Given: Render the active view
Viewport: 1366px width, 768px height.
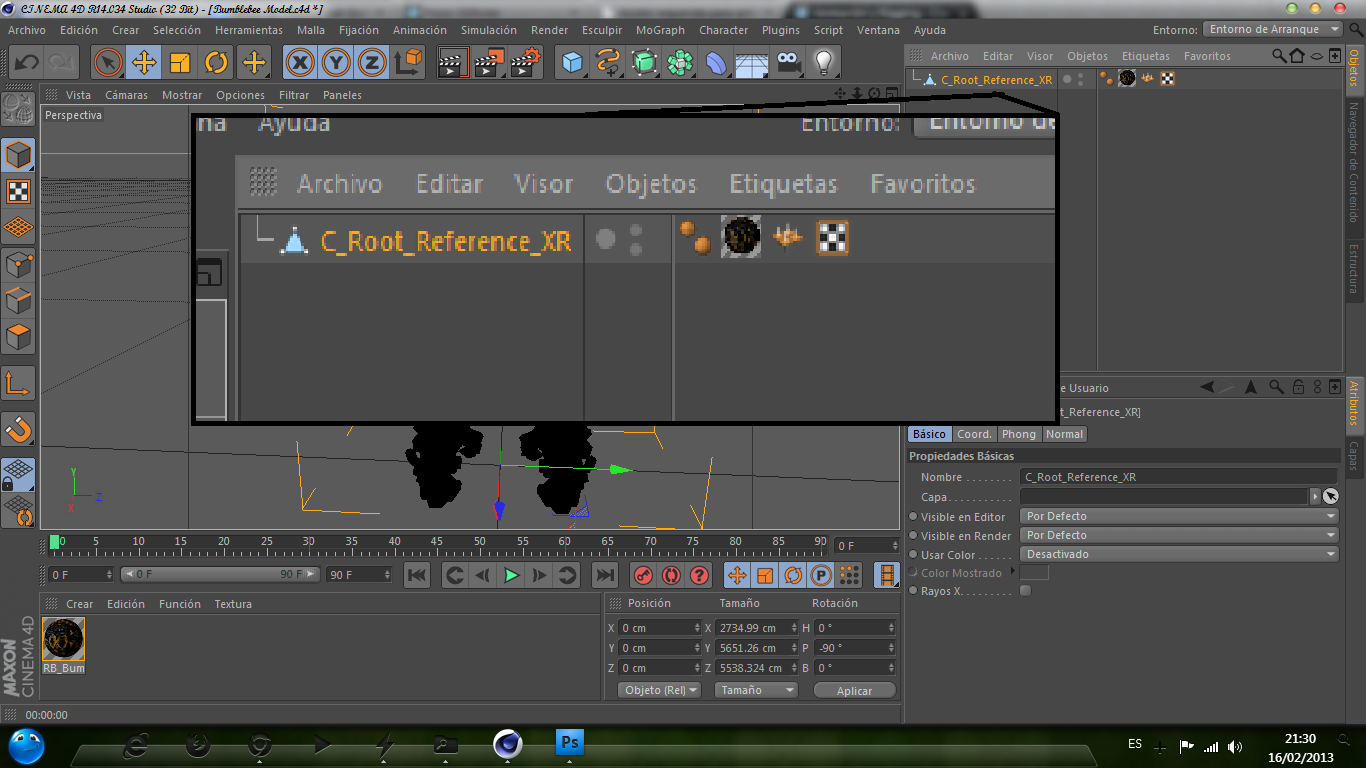Looking at the screenshot, I should coord(453,63).
